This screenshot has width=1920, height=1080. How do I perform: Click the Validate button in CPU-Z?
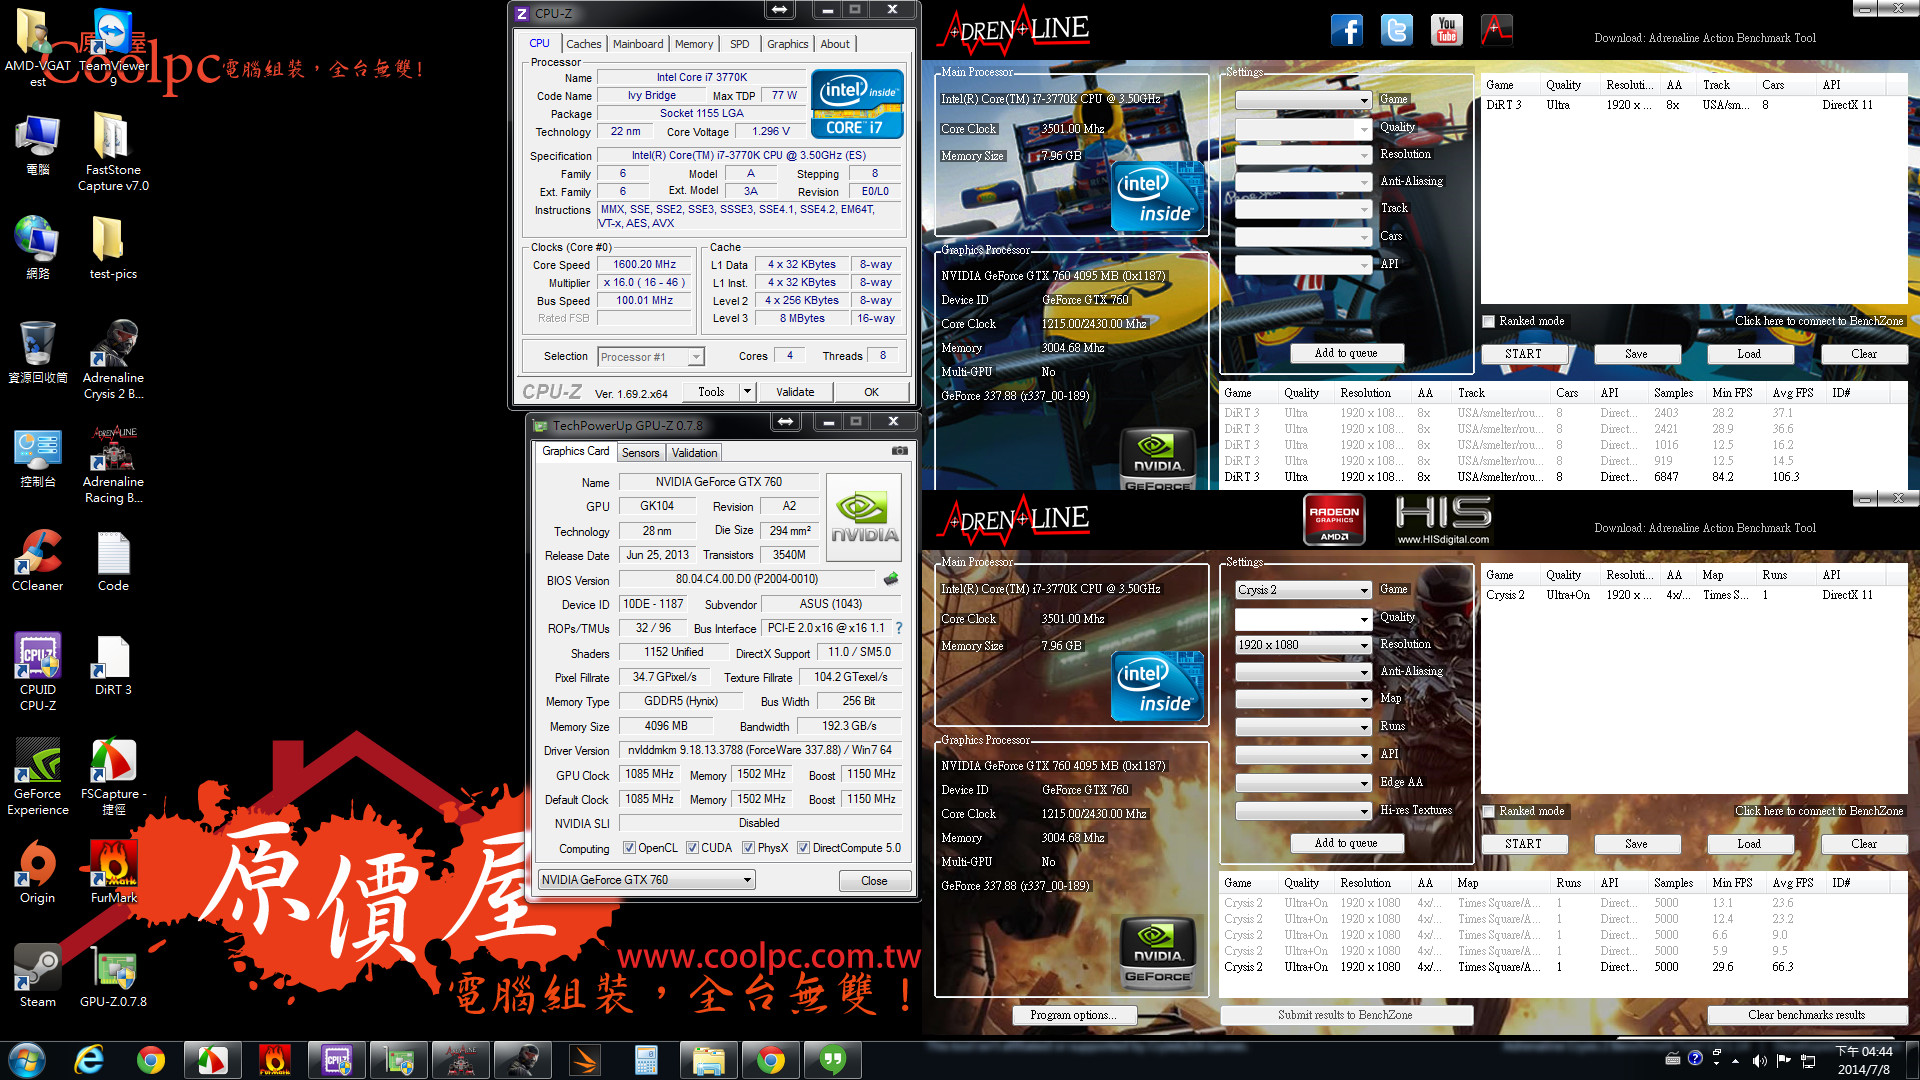click(794, 392)
